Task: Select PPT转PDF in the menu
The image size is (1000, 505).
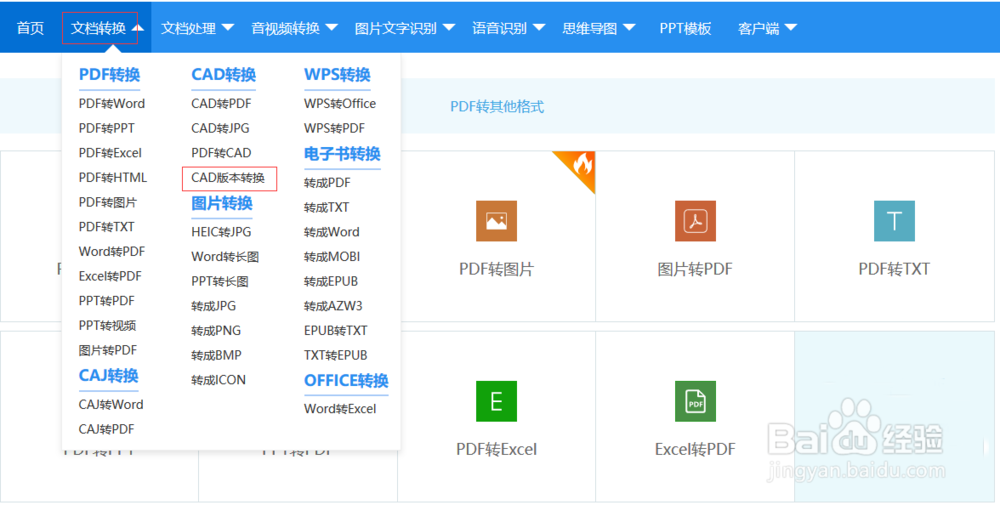Action: click(107, 301)
